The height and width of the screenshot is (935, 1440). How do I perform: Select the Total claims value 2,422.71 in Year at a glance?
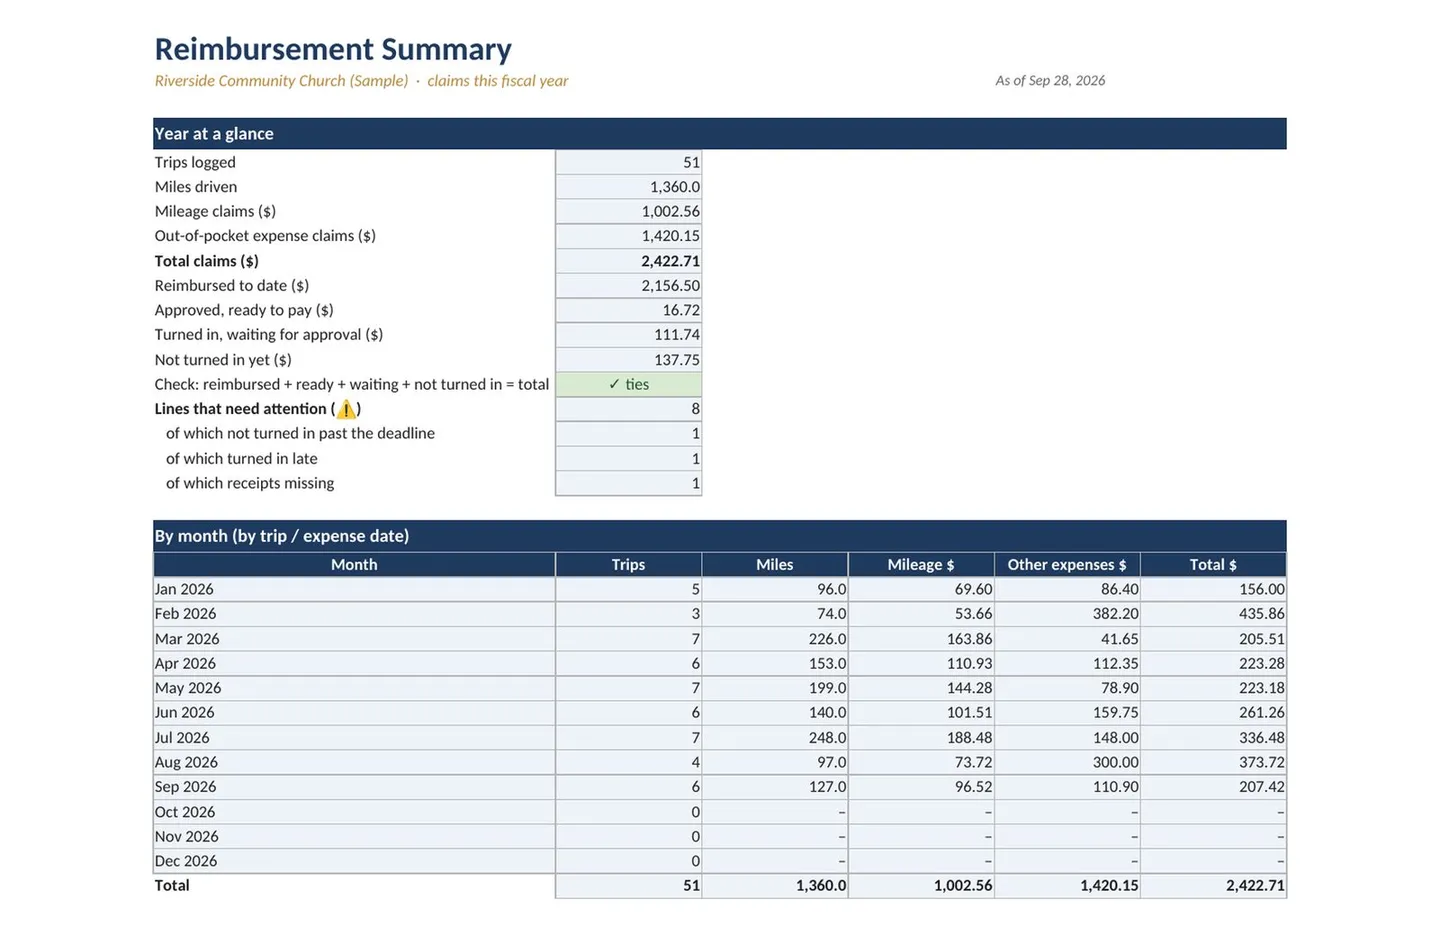point(628,261)
